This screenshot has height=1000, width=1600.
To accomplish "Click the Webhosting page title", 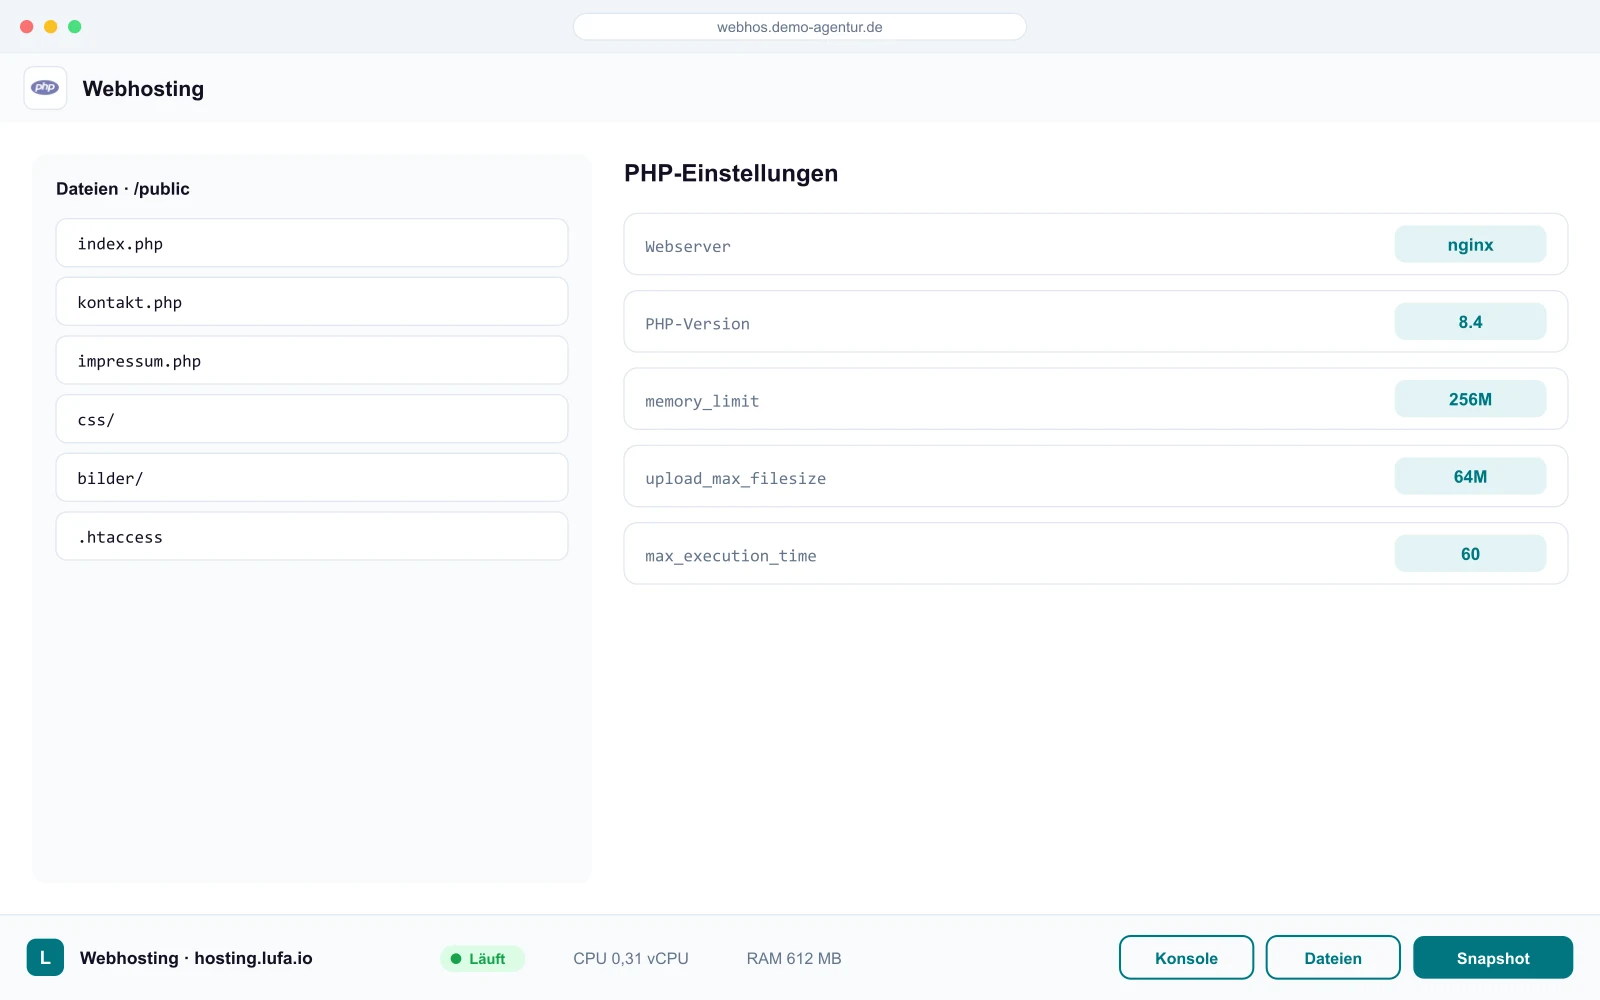I will point(143,89).
